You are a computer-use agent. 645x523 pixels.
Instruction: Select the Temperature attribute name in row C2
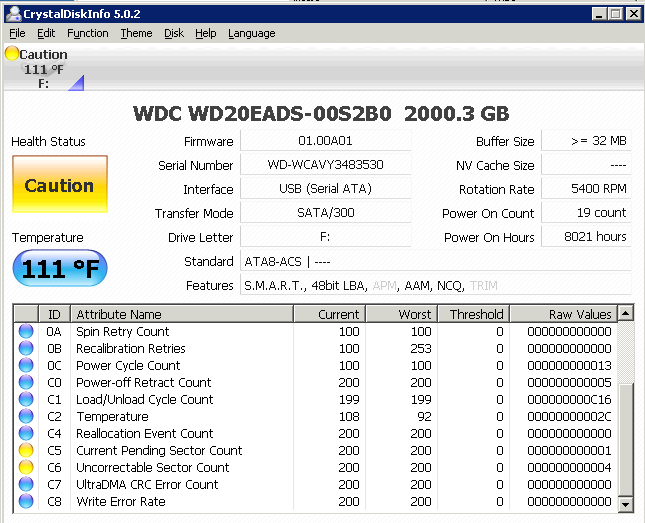pyautogui.click(x=112, y=416)
